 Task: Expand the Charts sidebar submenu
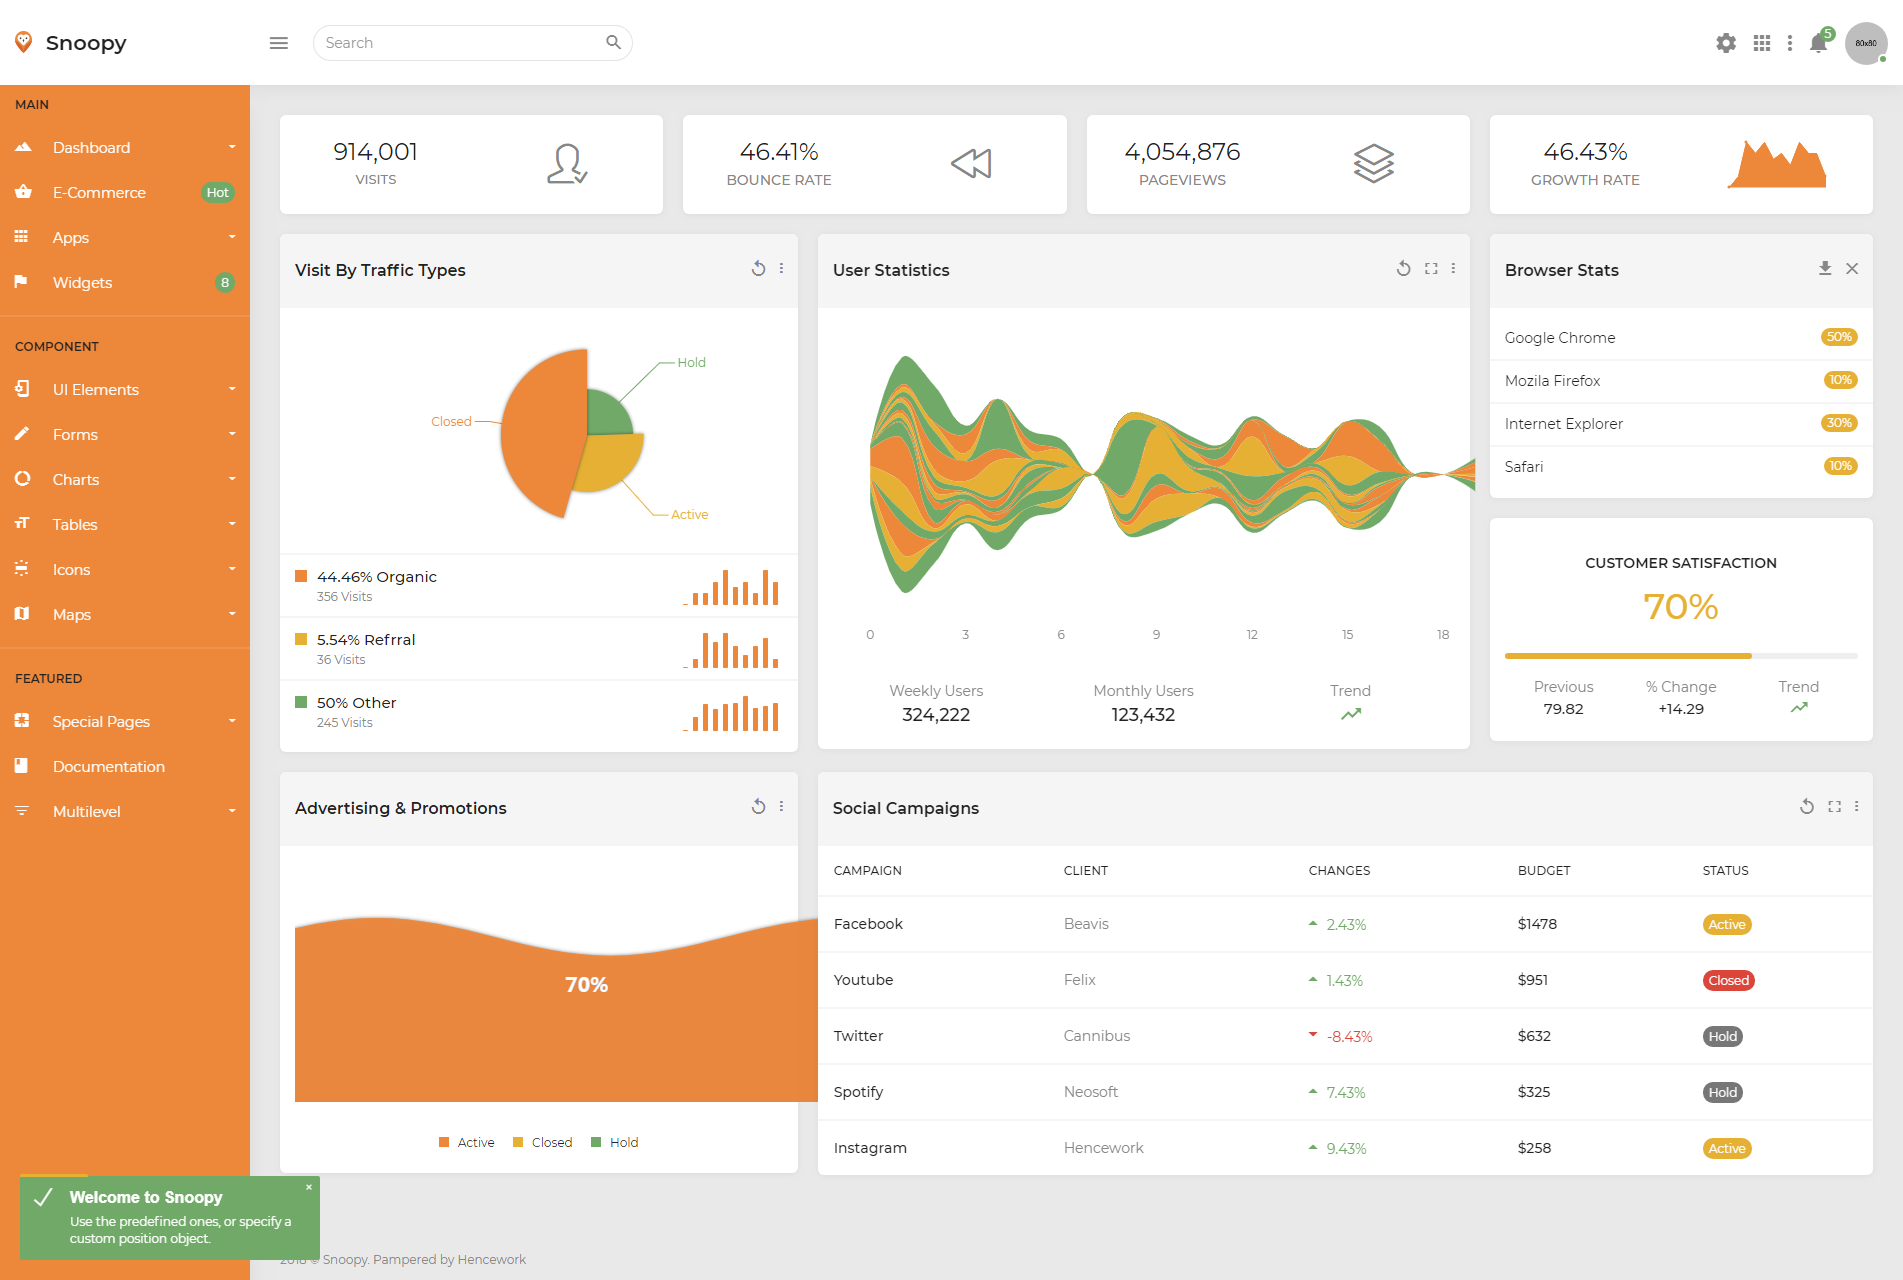(x=125, y=479)
